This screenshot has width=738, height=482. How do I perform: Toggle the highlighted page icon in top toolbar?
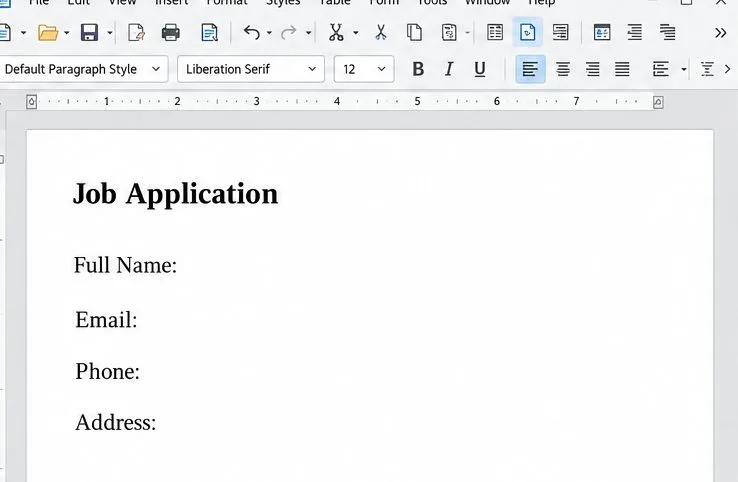tap(528, 32)
